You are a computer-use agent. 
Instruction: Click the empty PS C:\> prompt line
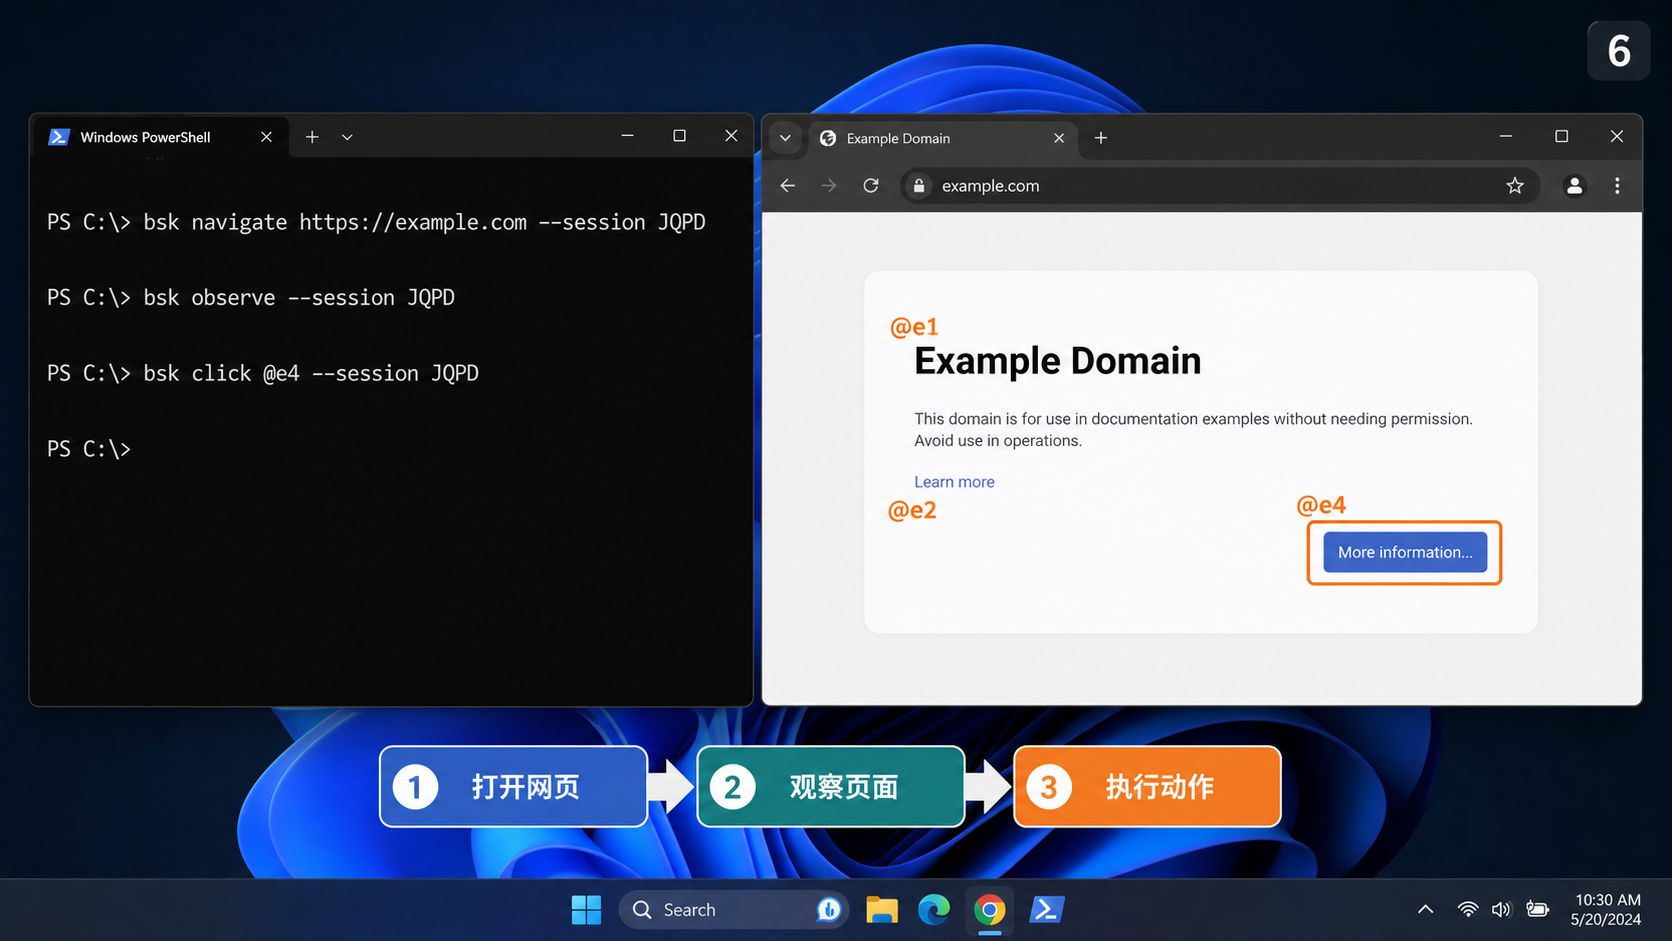pyautogui.click(x=89, y=449)
